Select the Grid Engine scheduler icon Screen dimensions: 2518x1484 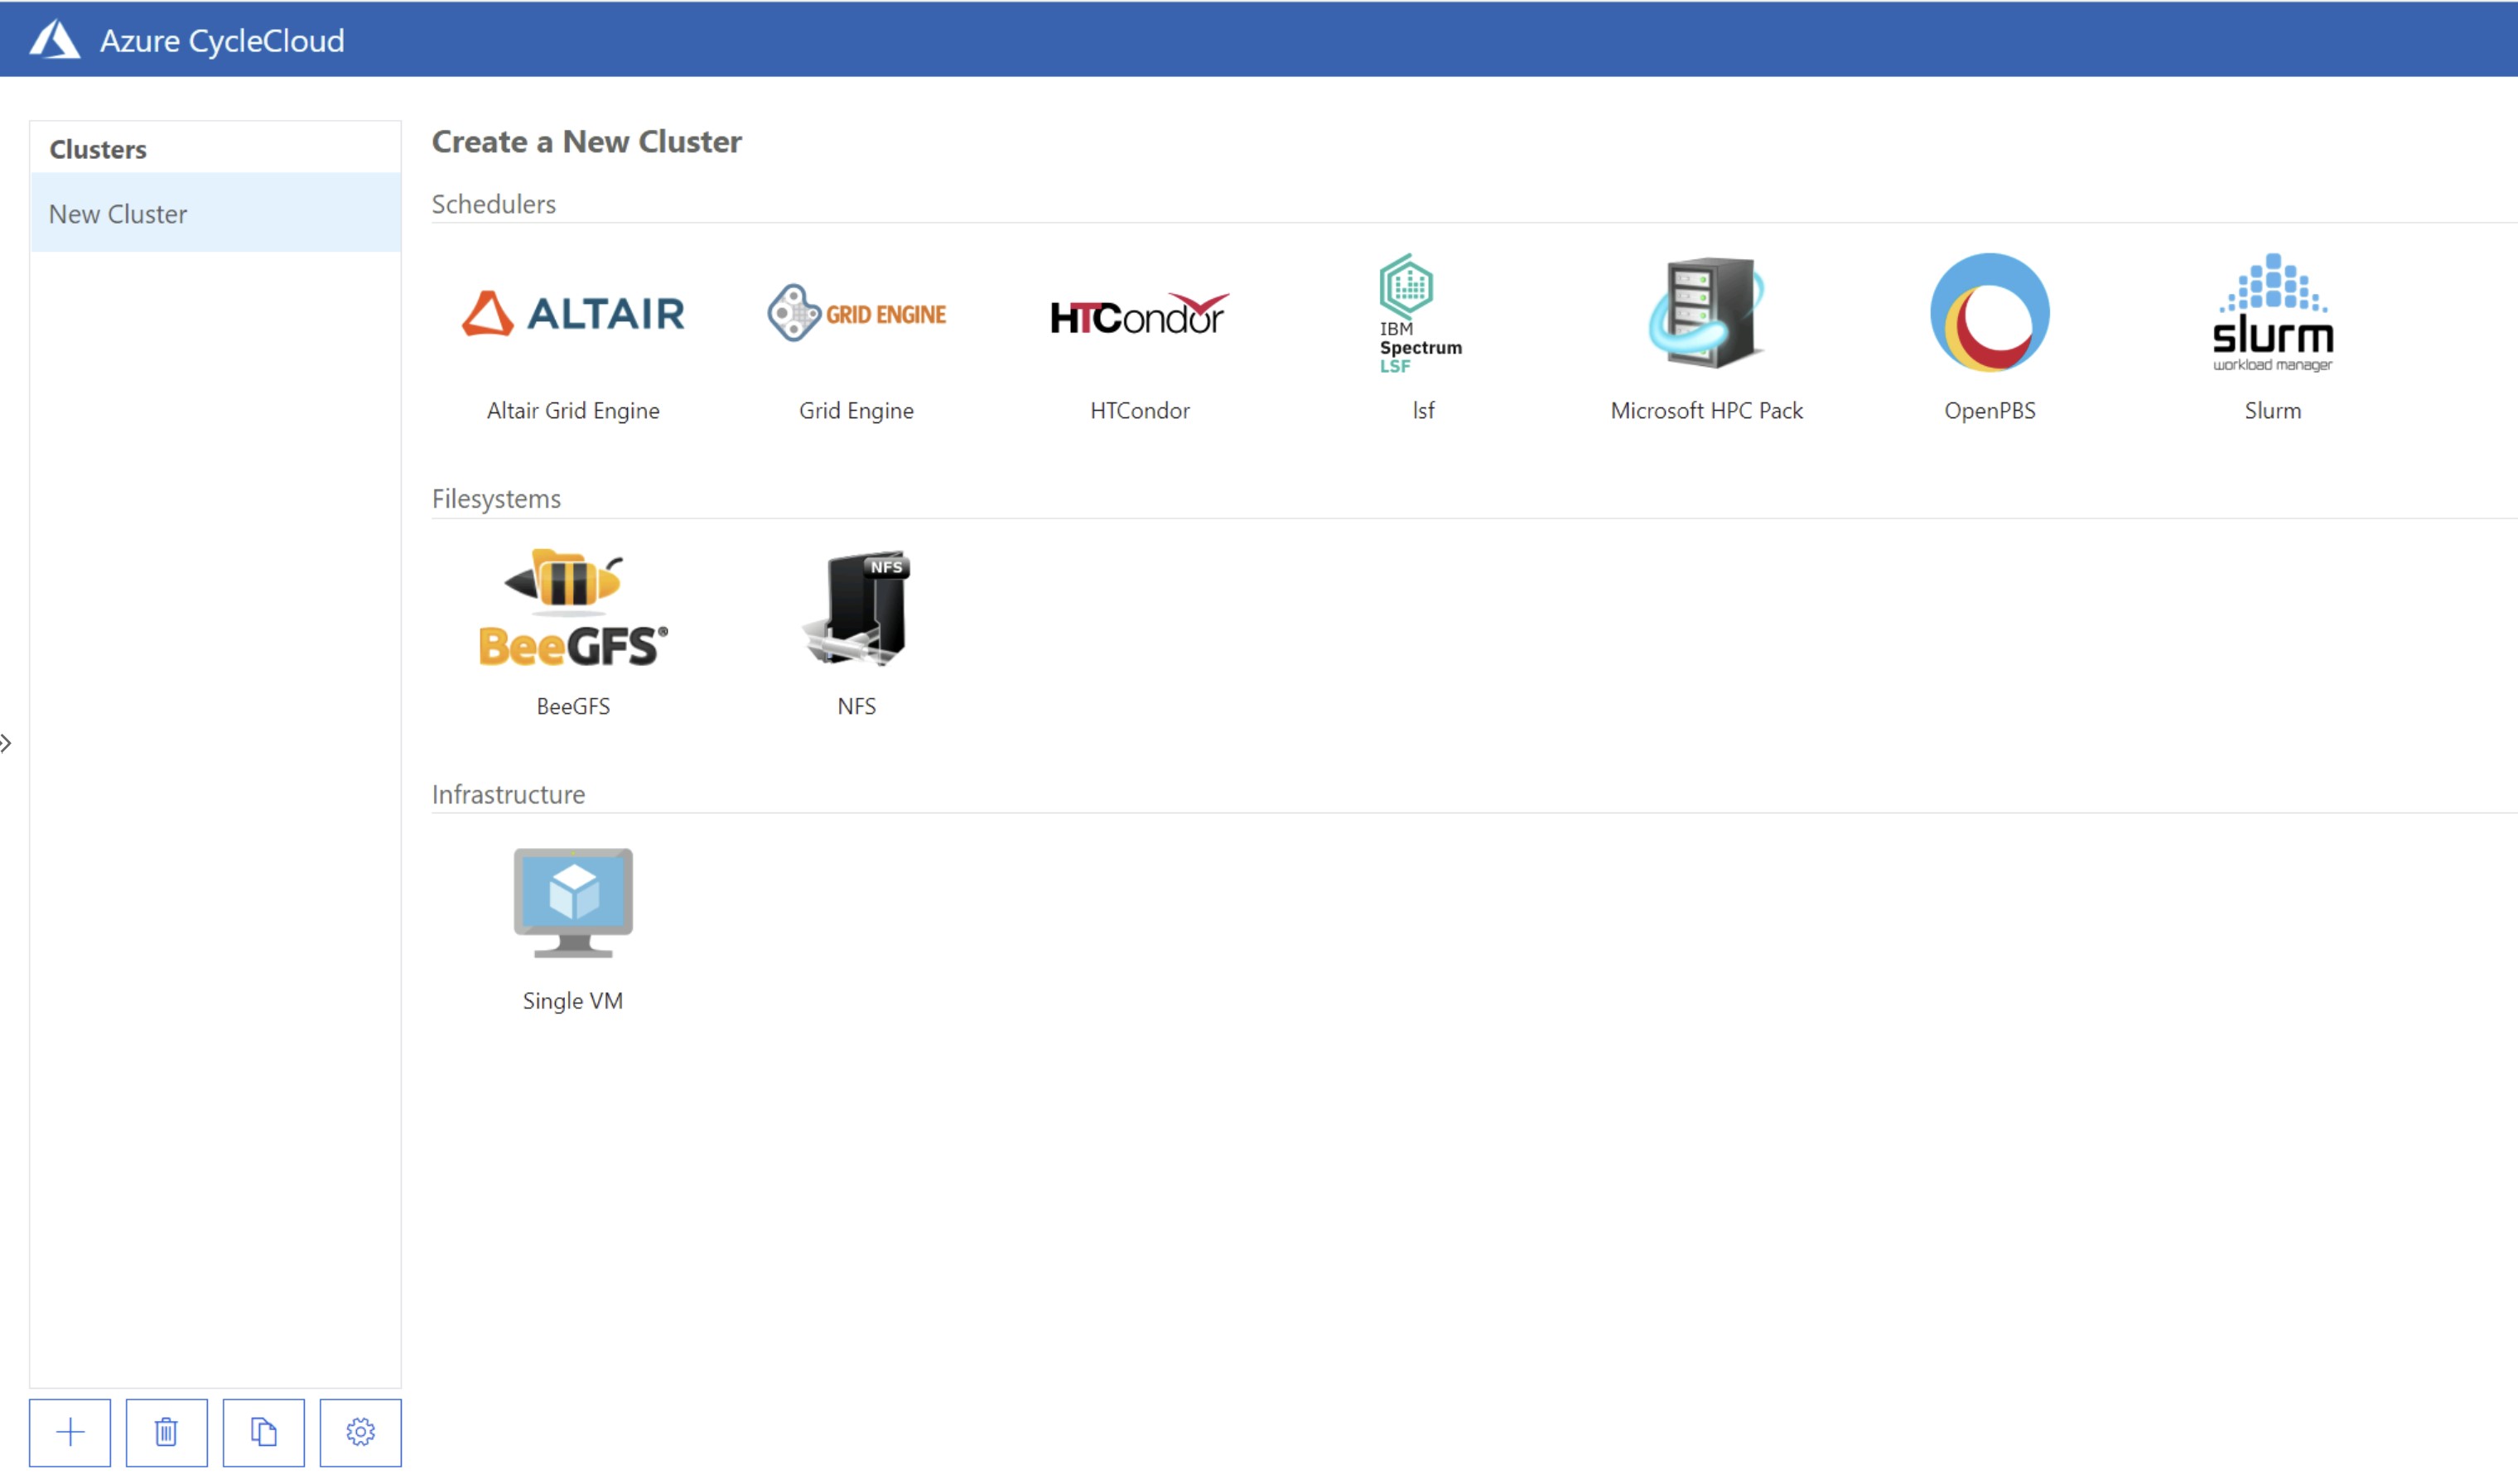pos(856,313)
